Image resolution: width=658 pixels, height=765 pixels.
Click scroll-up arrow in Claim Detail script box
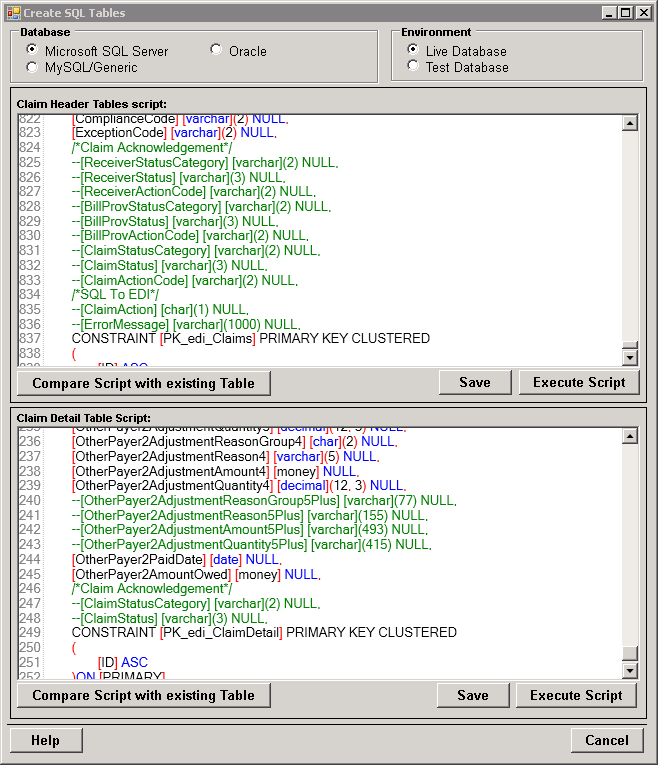pos(630,436)
